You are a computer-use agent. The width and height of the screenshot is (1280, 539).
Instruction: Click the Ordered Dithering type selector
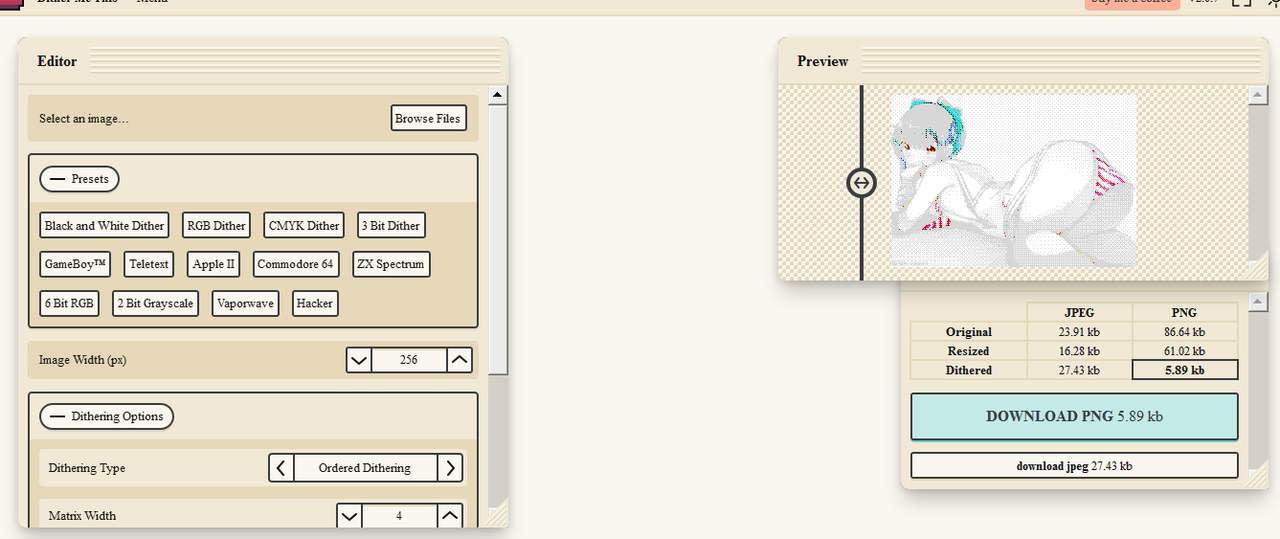(x=366, y=468)
